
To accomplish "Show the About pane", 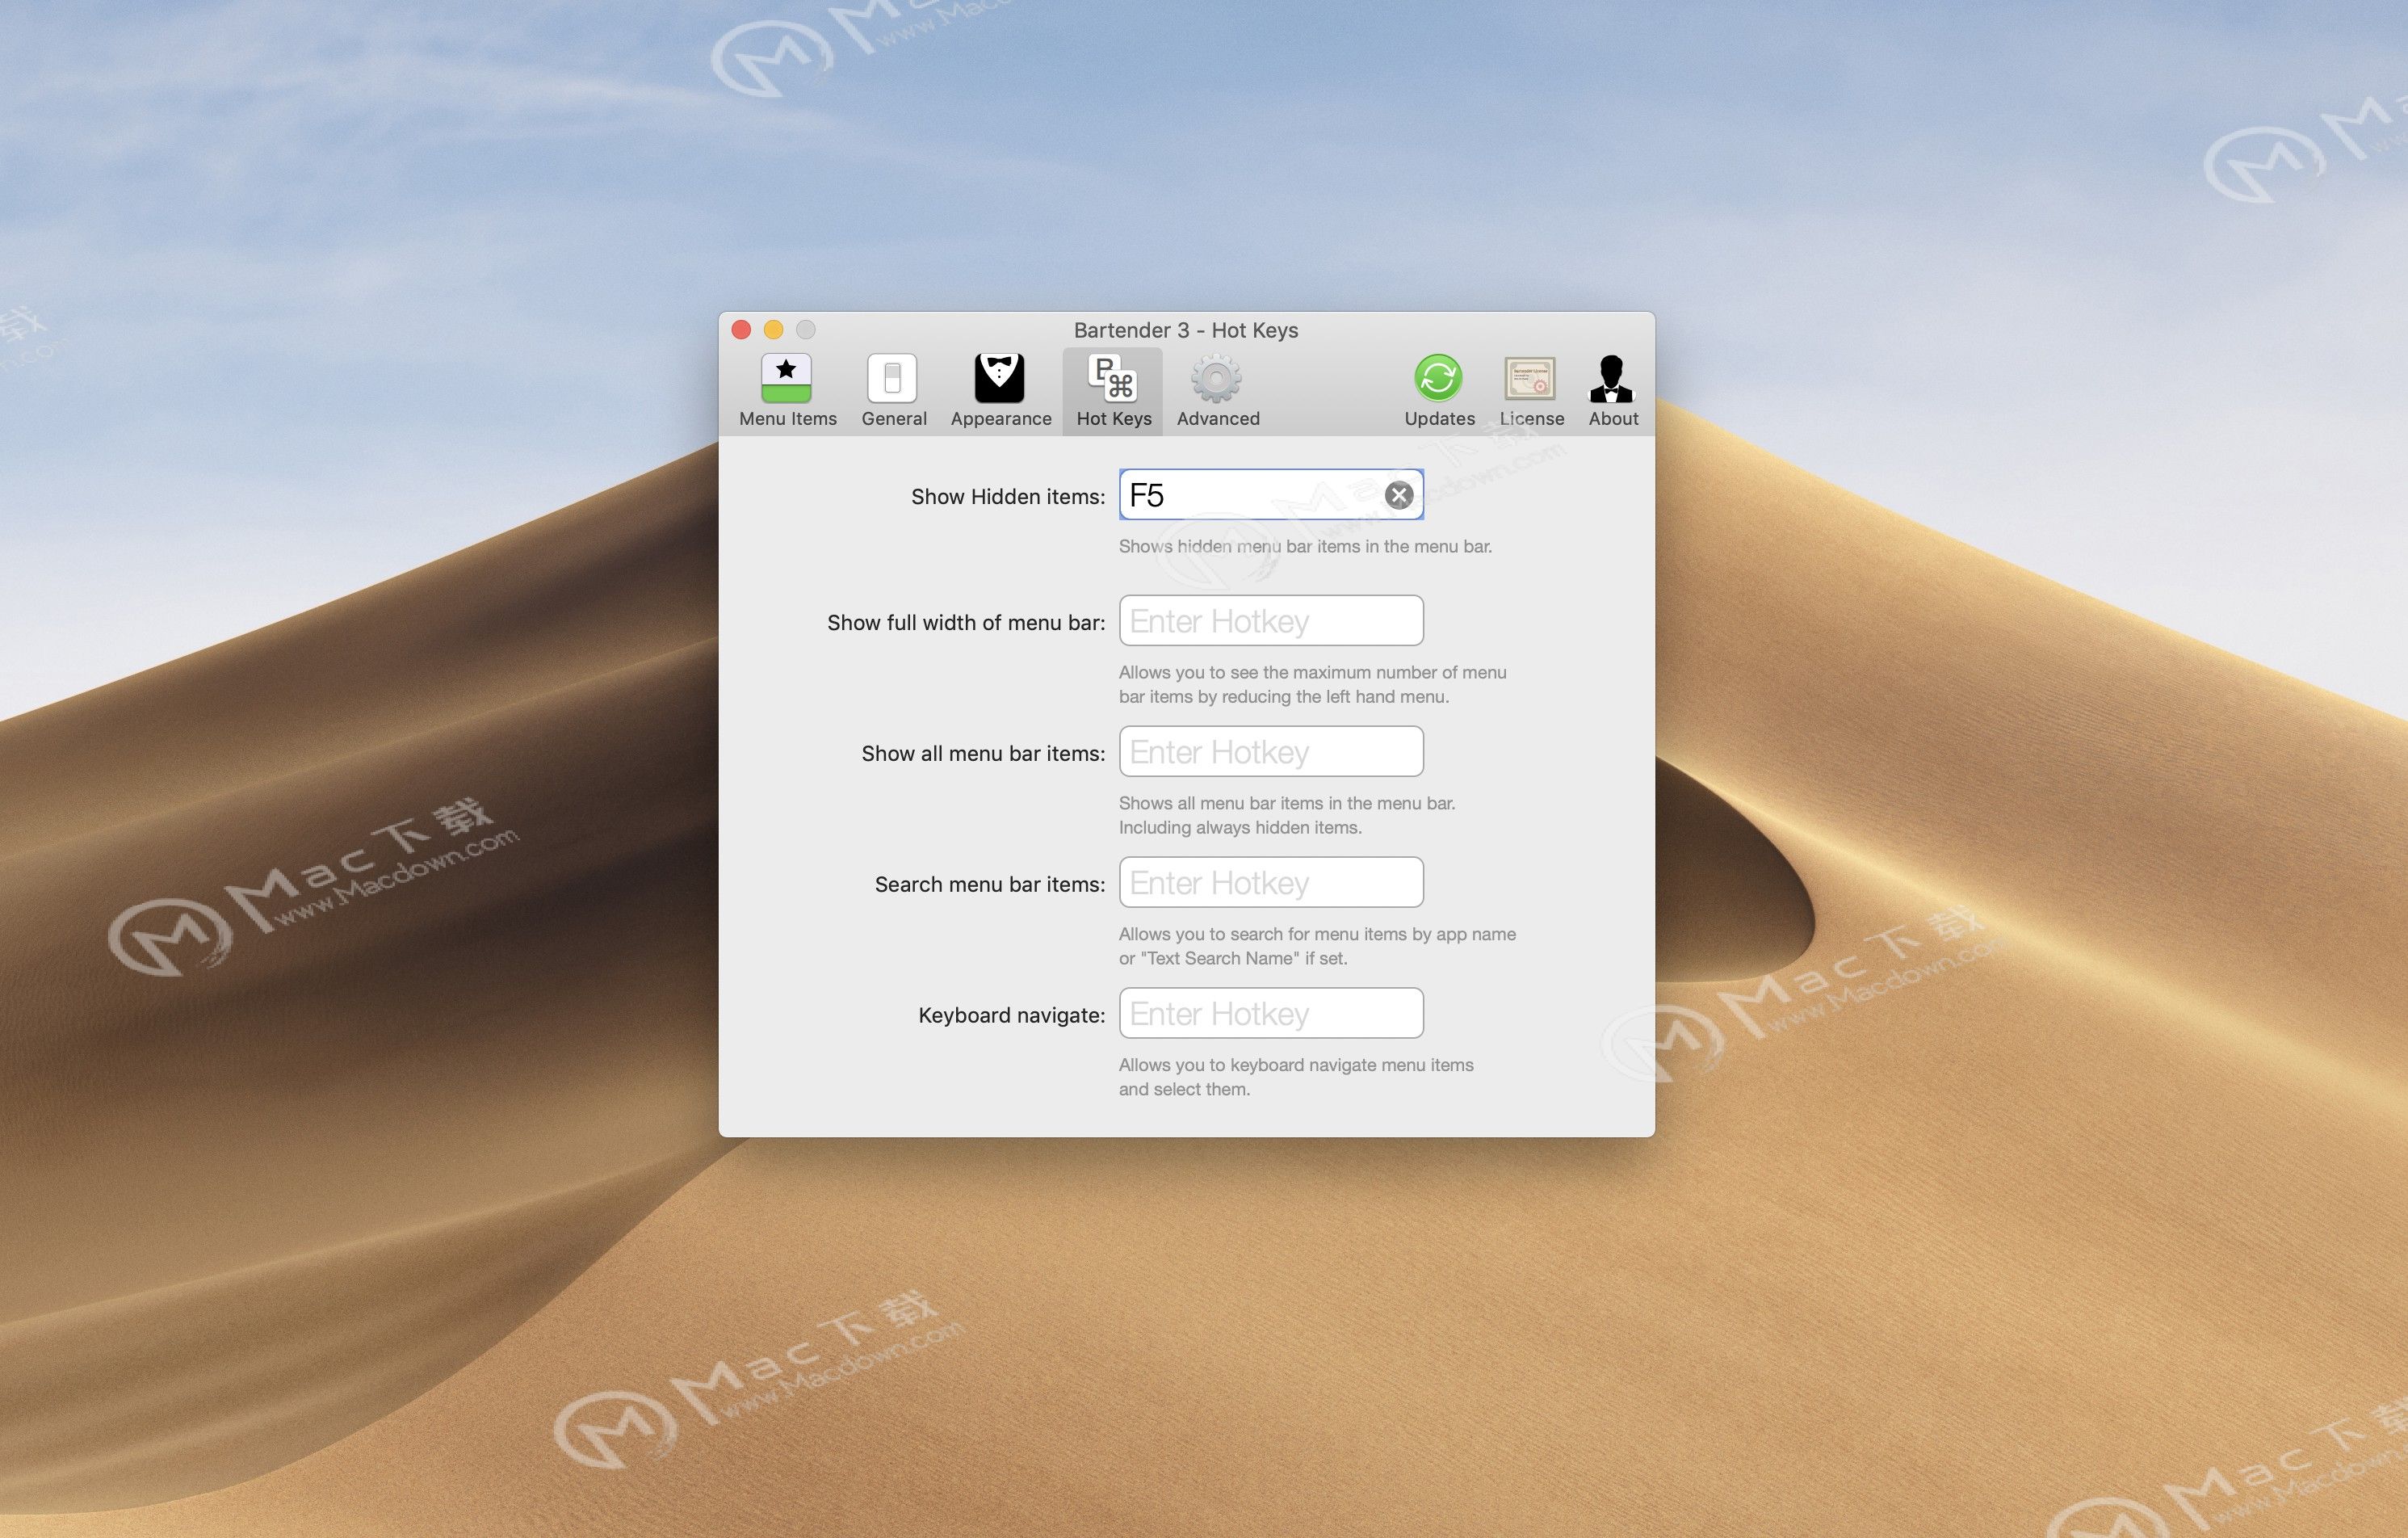I will (x=1612, y=391).
